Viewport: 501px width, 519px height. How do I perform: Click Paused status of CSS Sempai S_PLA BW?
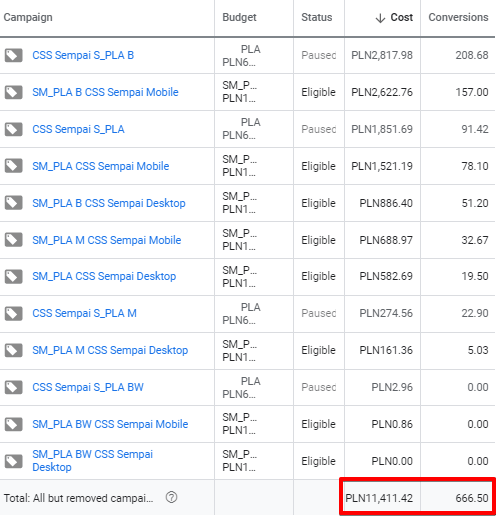click(319, 387)
